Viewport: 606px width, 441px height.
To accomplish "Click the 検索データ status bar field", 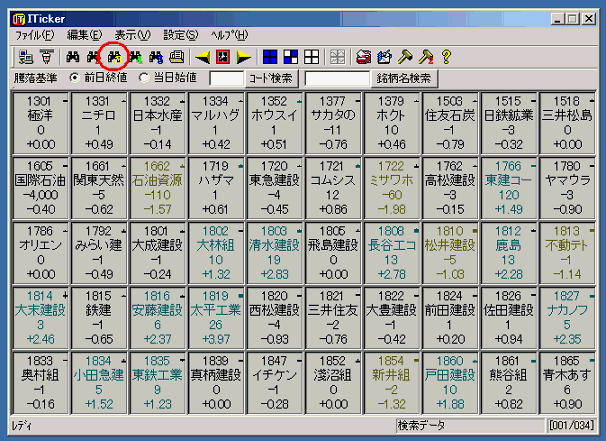I will coord(470,426).
